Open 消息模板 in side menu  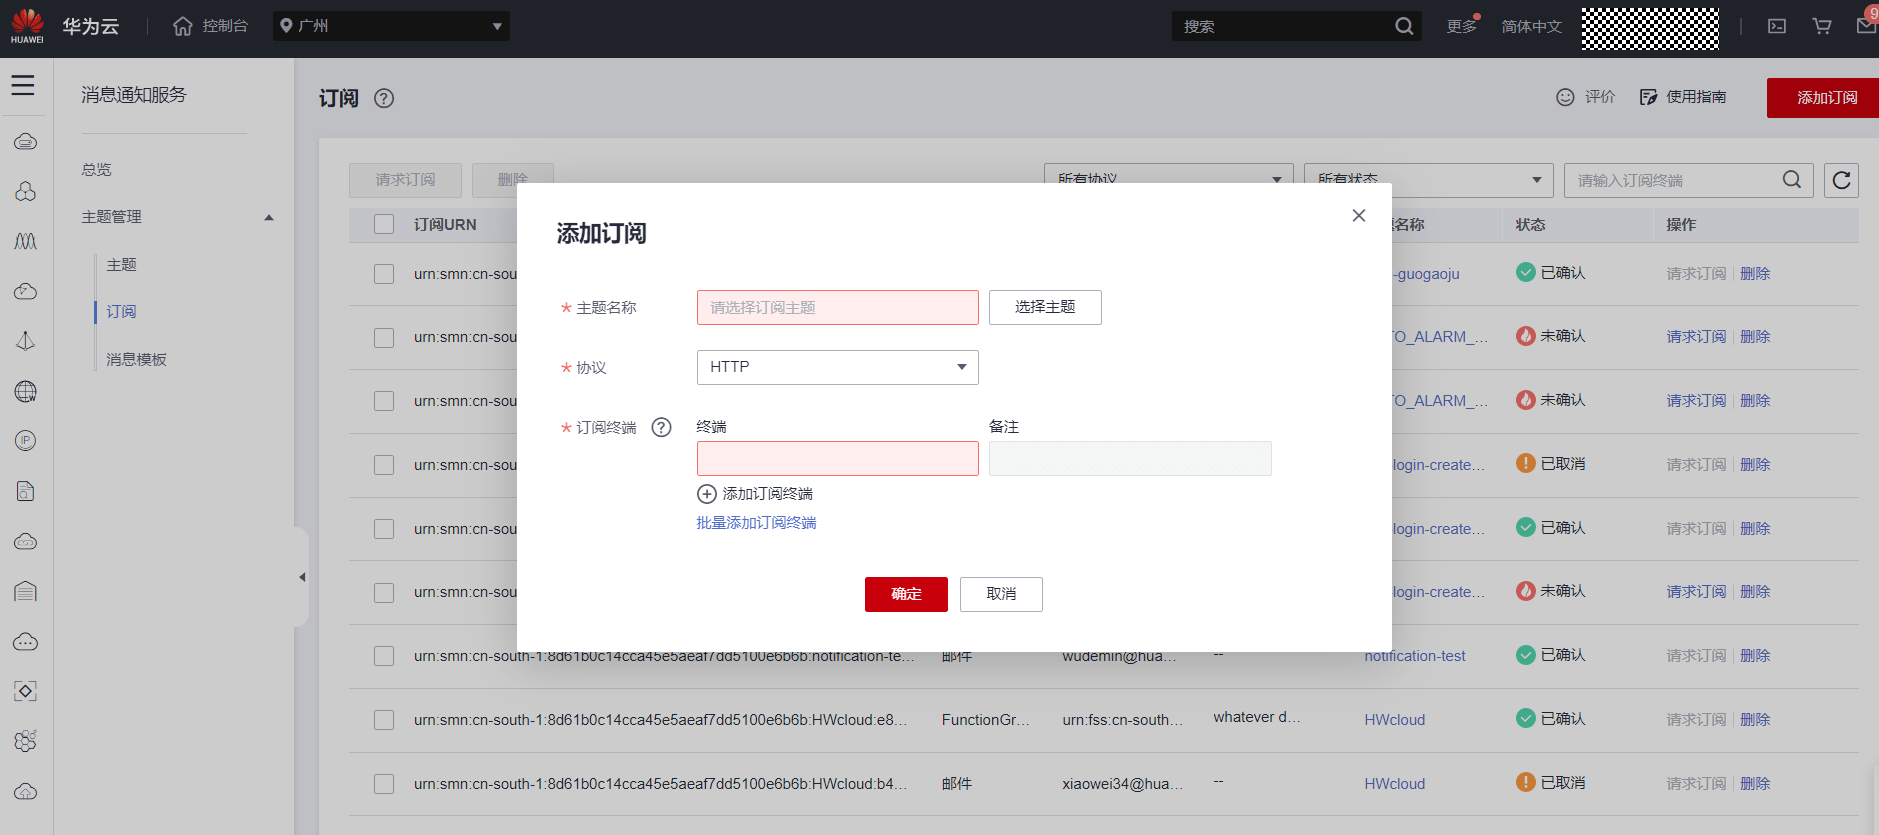pos(136,360)
